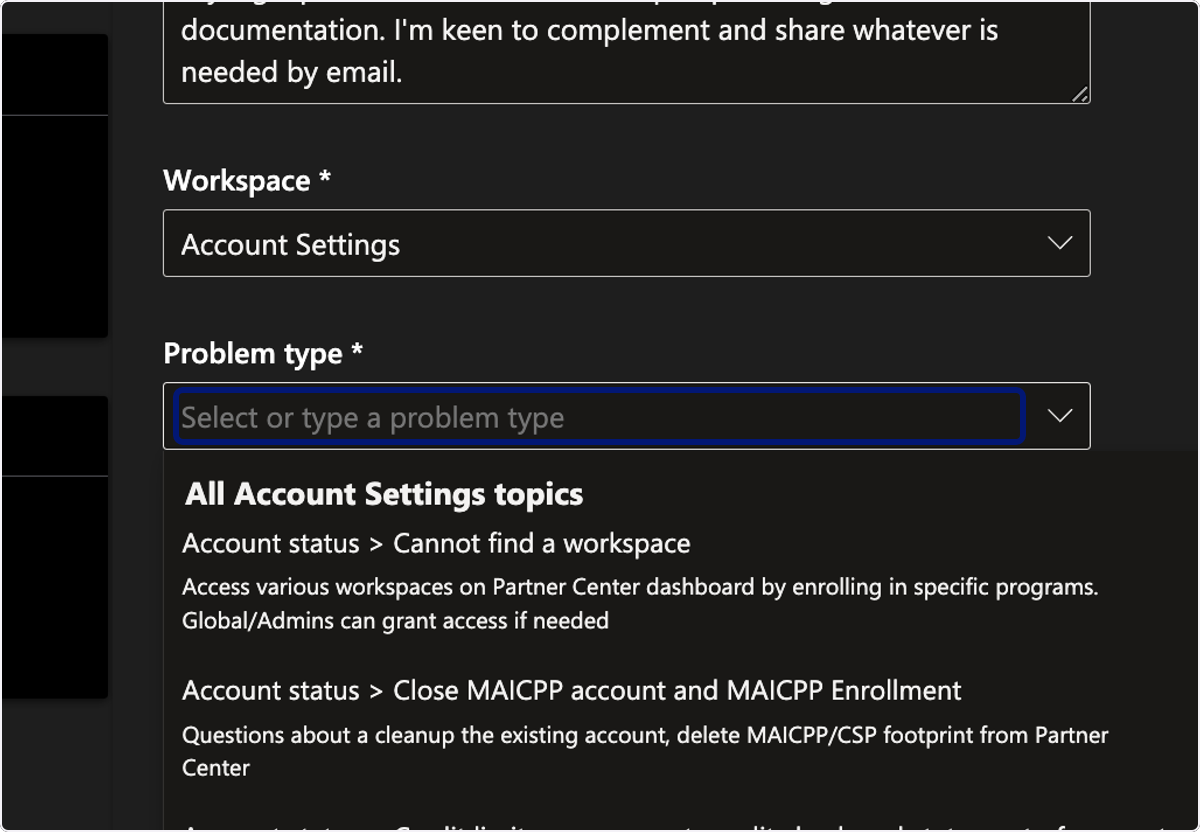The image size is (1200, 832).
Task: Grab the text area resize handle
Action: point(1080,94)
